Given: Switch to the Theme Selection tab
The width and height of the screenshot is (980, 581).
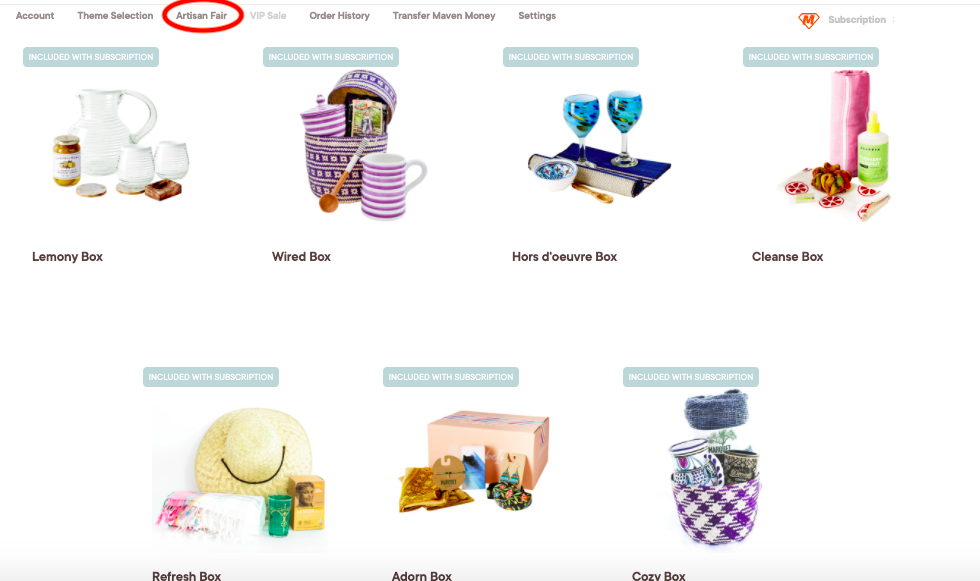Looking at the screenshot, I should click(x=115, y=16).
